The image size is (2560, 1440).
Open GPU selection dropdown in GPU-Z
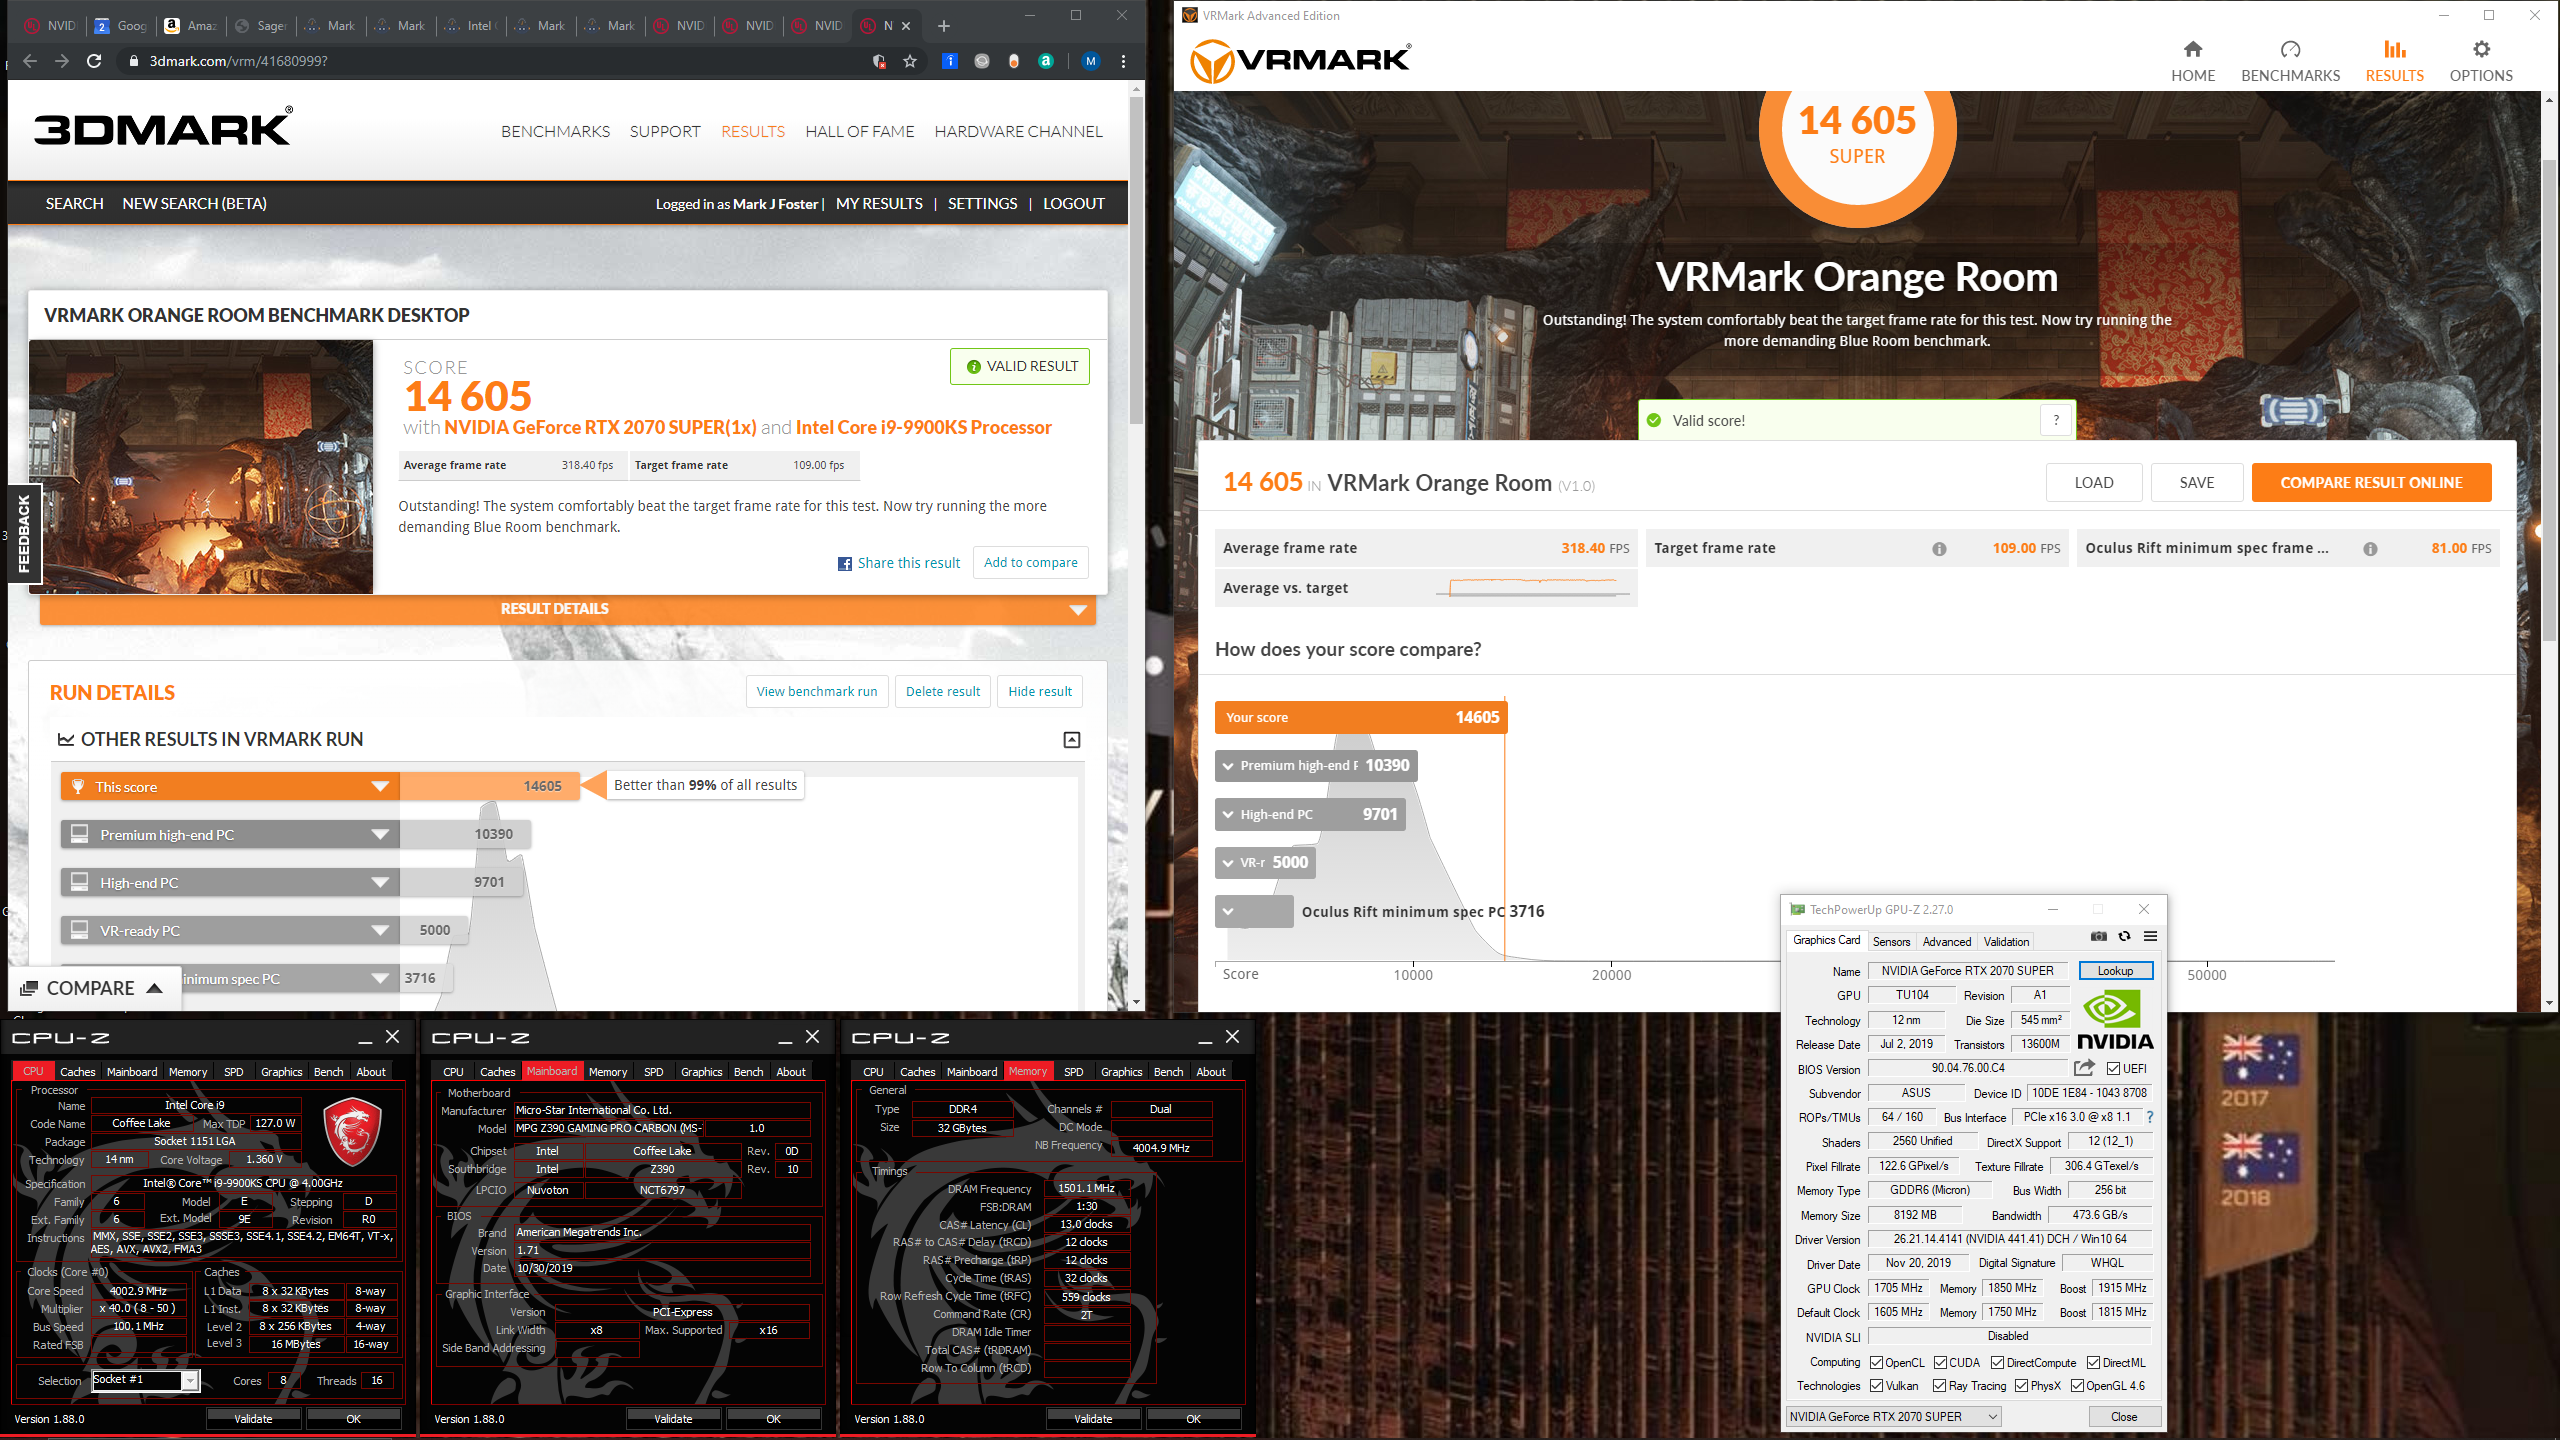pos(1893,1417)
